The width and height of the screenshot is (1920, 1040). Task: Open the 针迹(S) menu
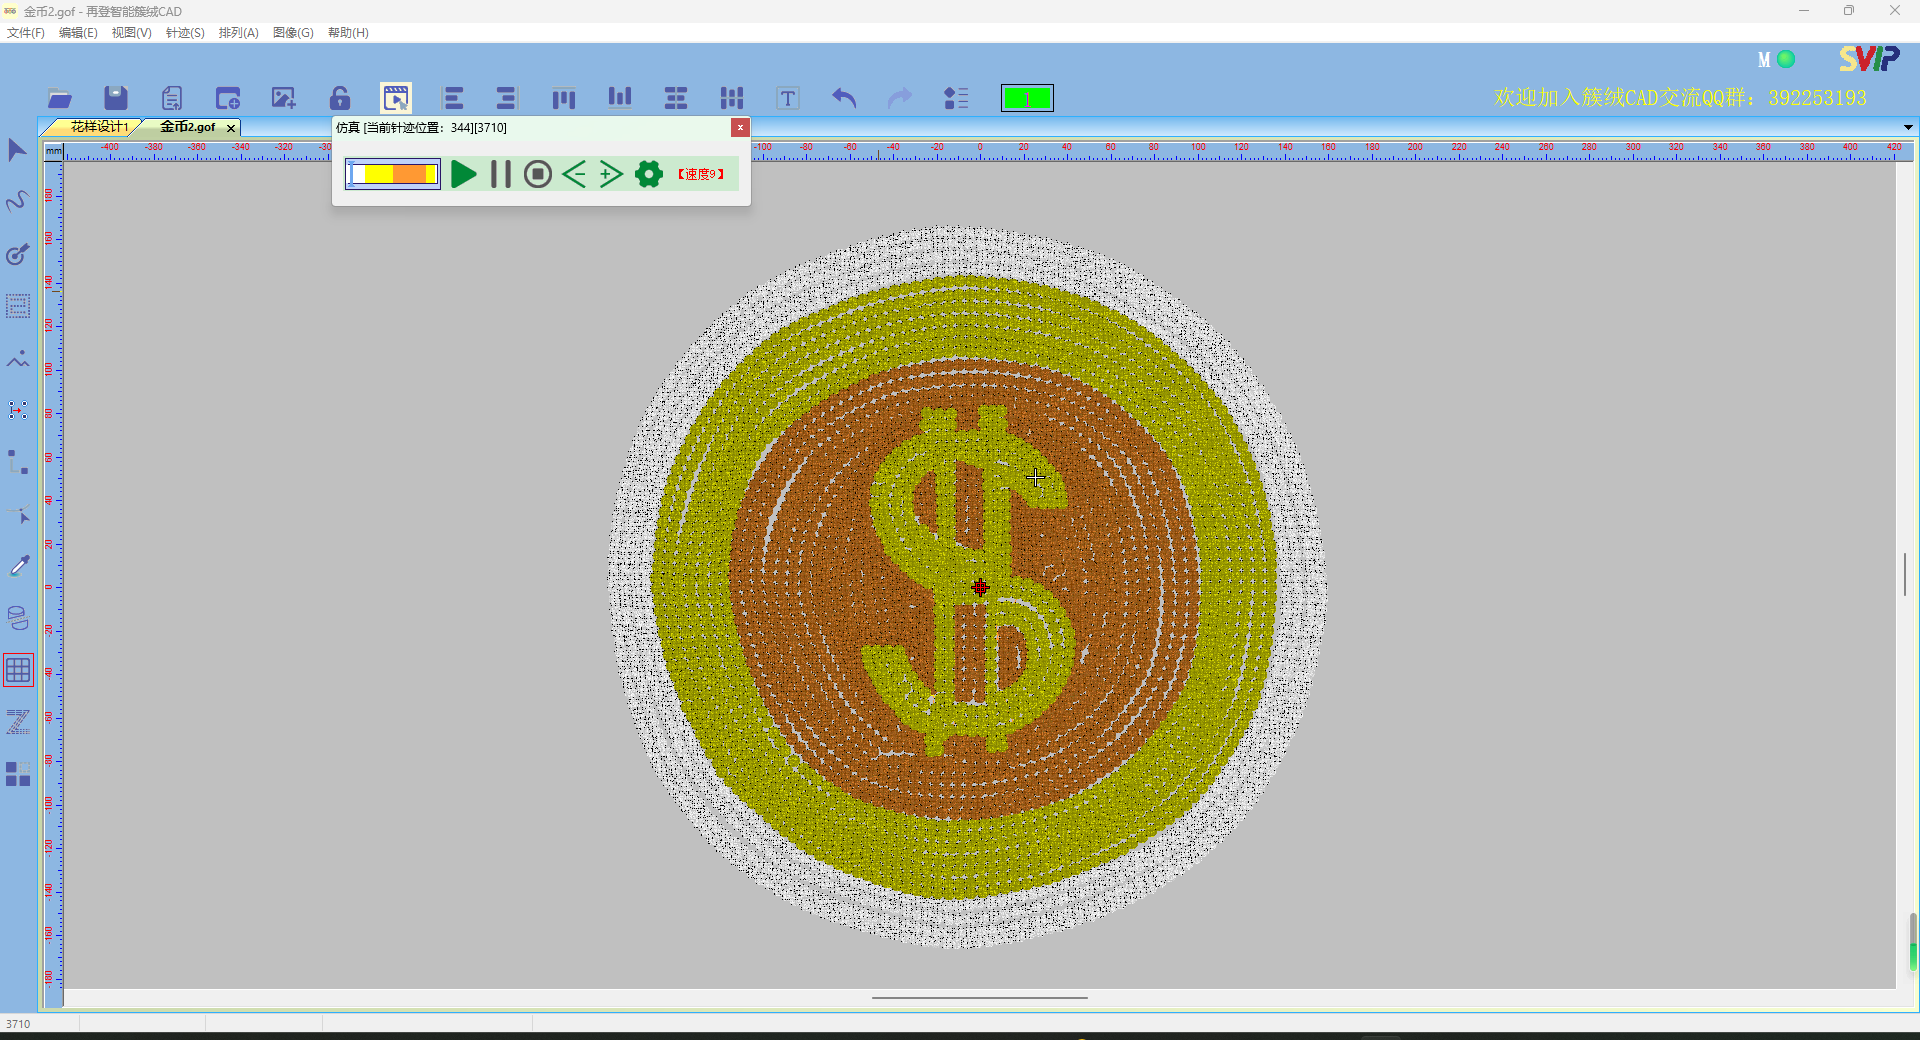(x=185, y=33)
